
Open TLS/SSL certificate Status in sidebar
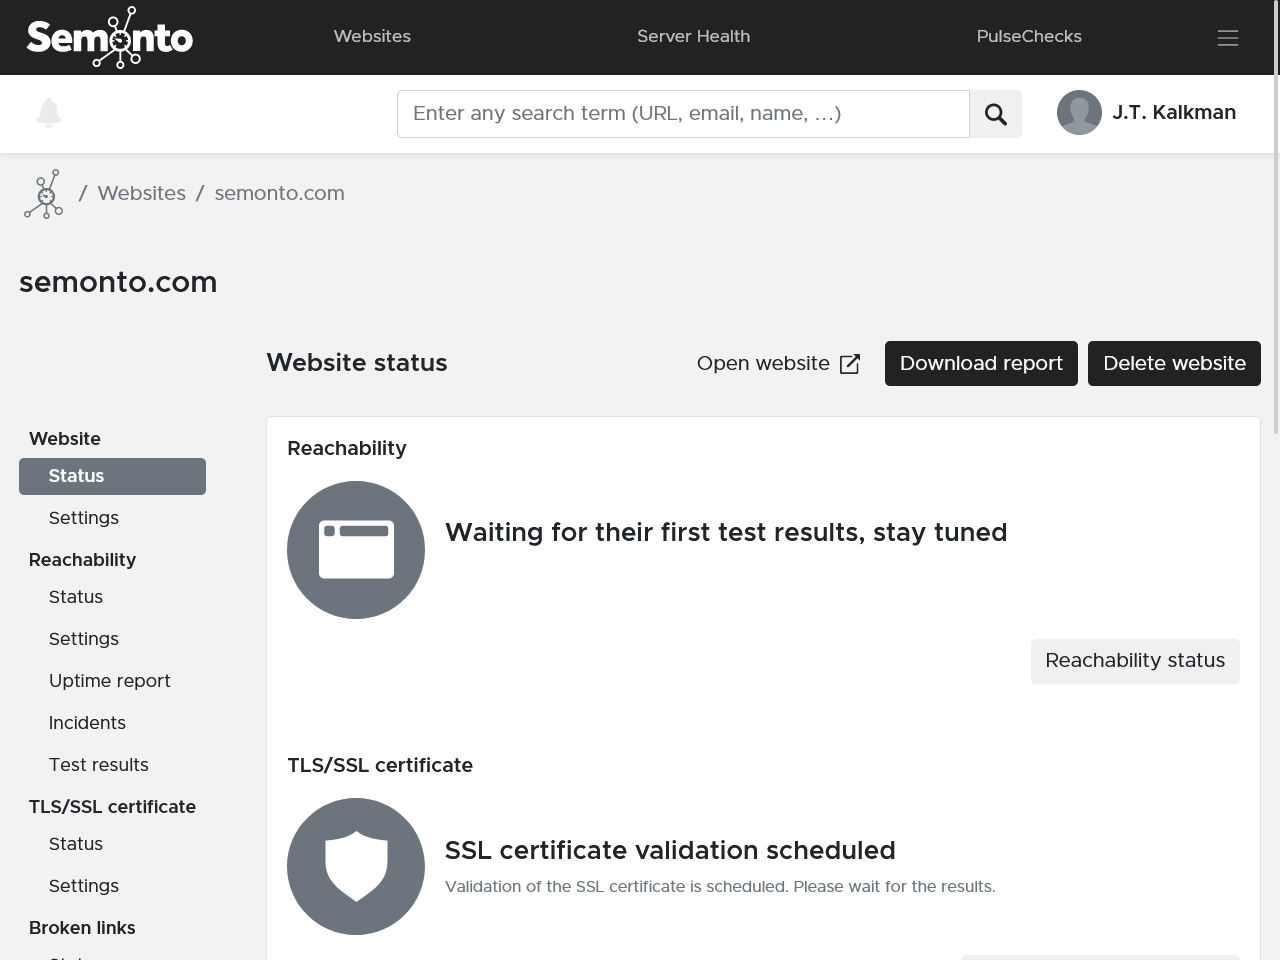pos(76,844)
